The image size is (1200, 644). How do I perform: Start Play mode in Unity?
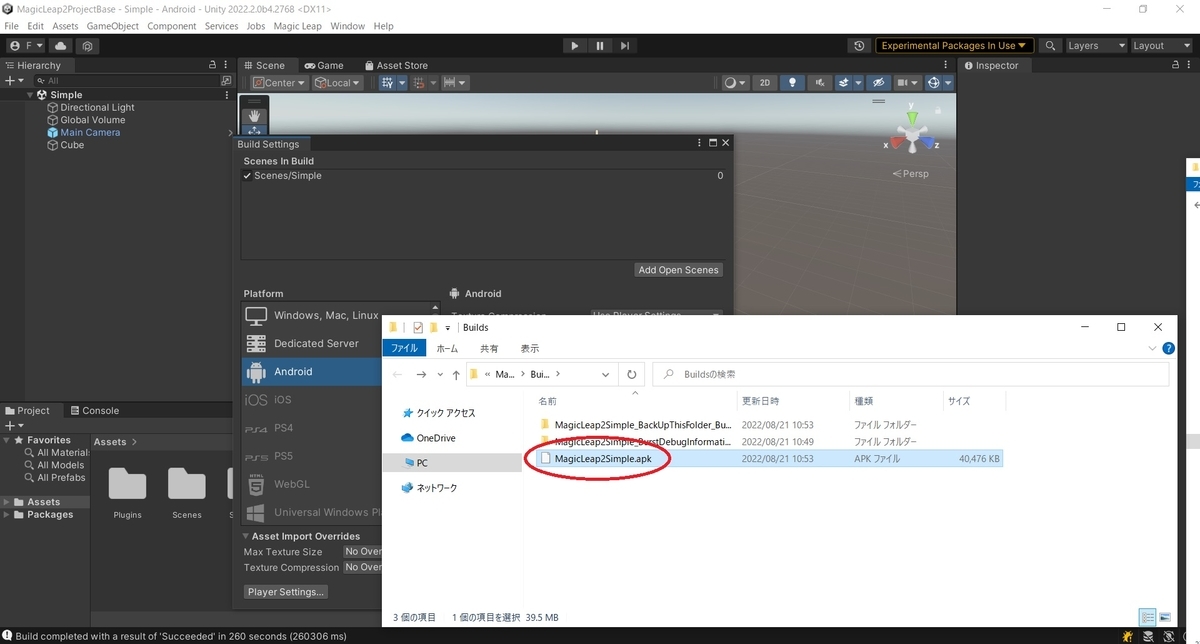(x=574, y=46)
